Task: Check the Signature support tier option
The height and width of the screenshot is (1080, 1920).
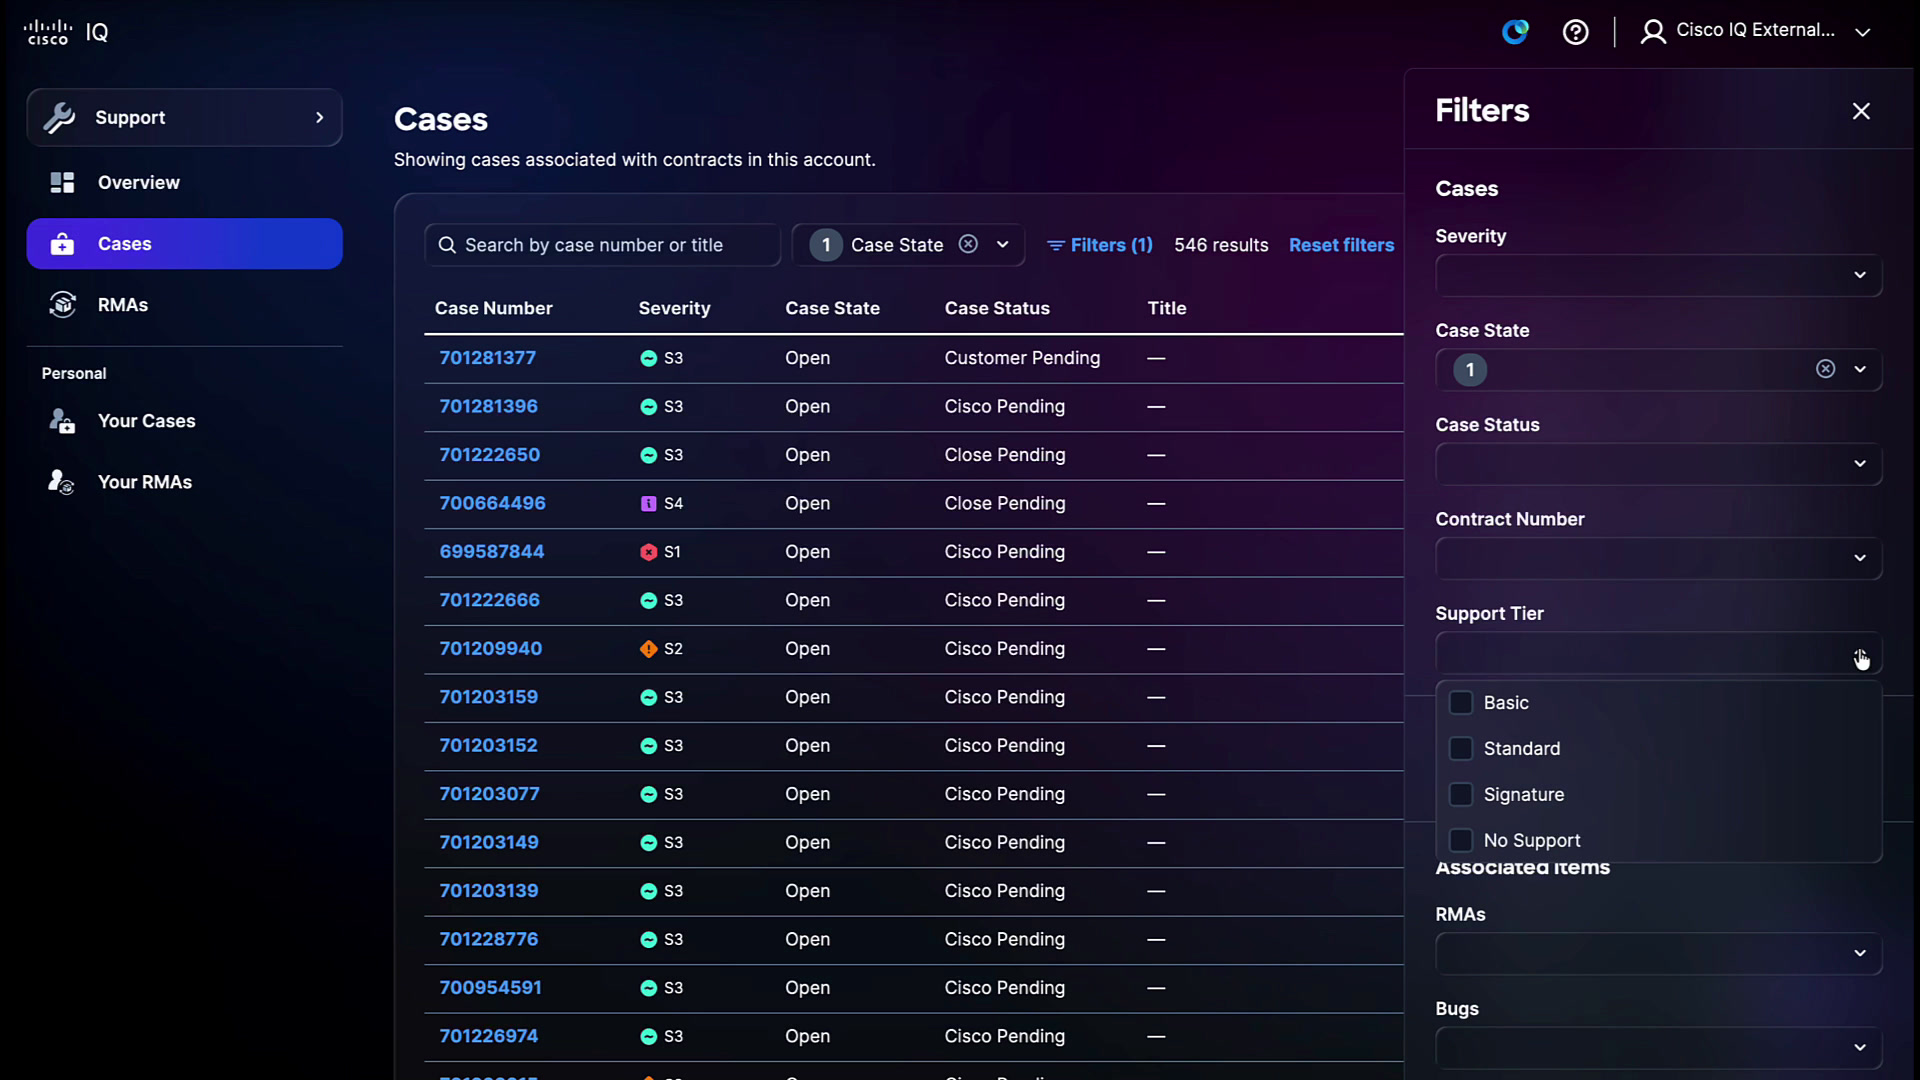Action: point(1461,795)
